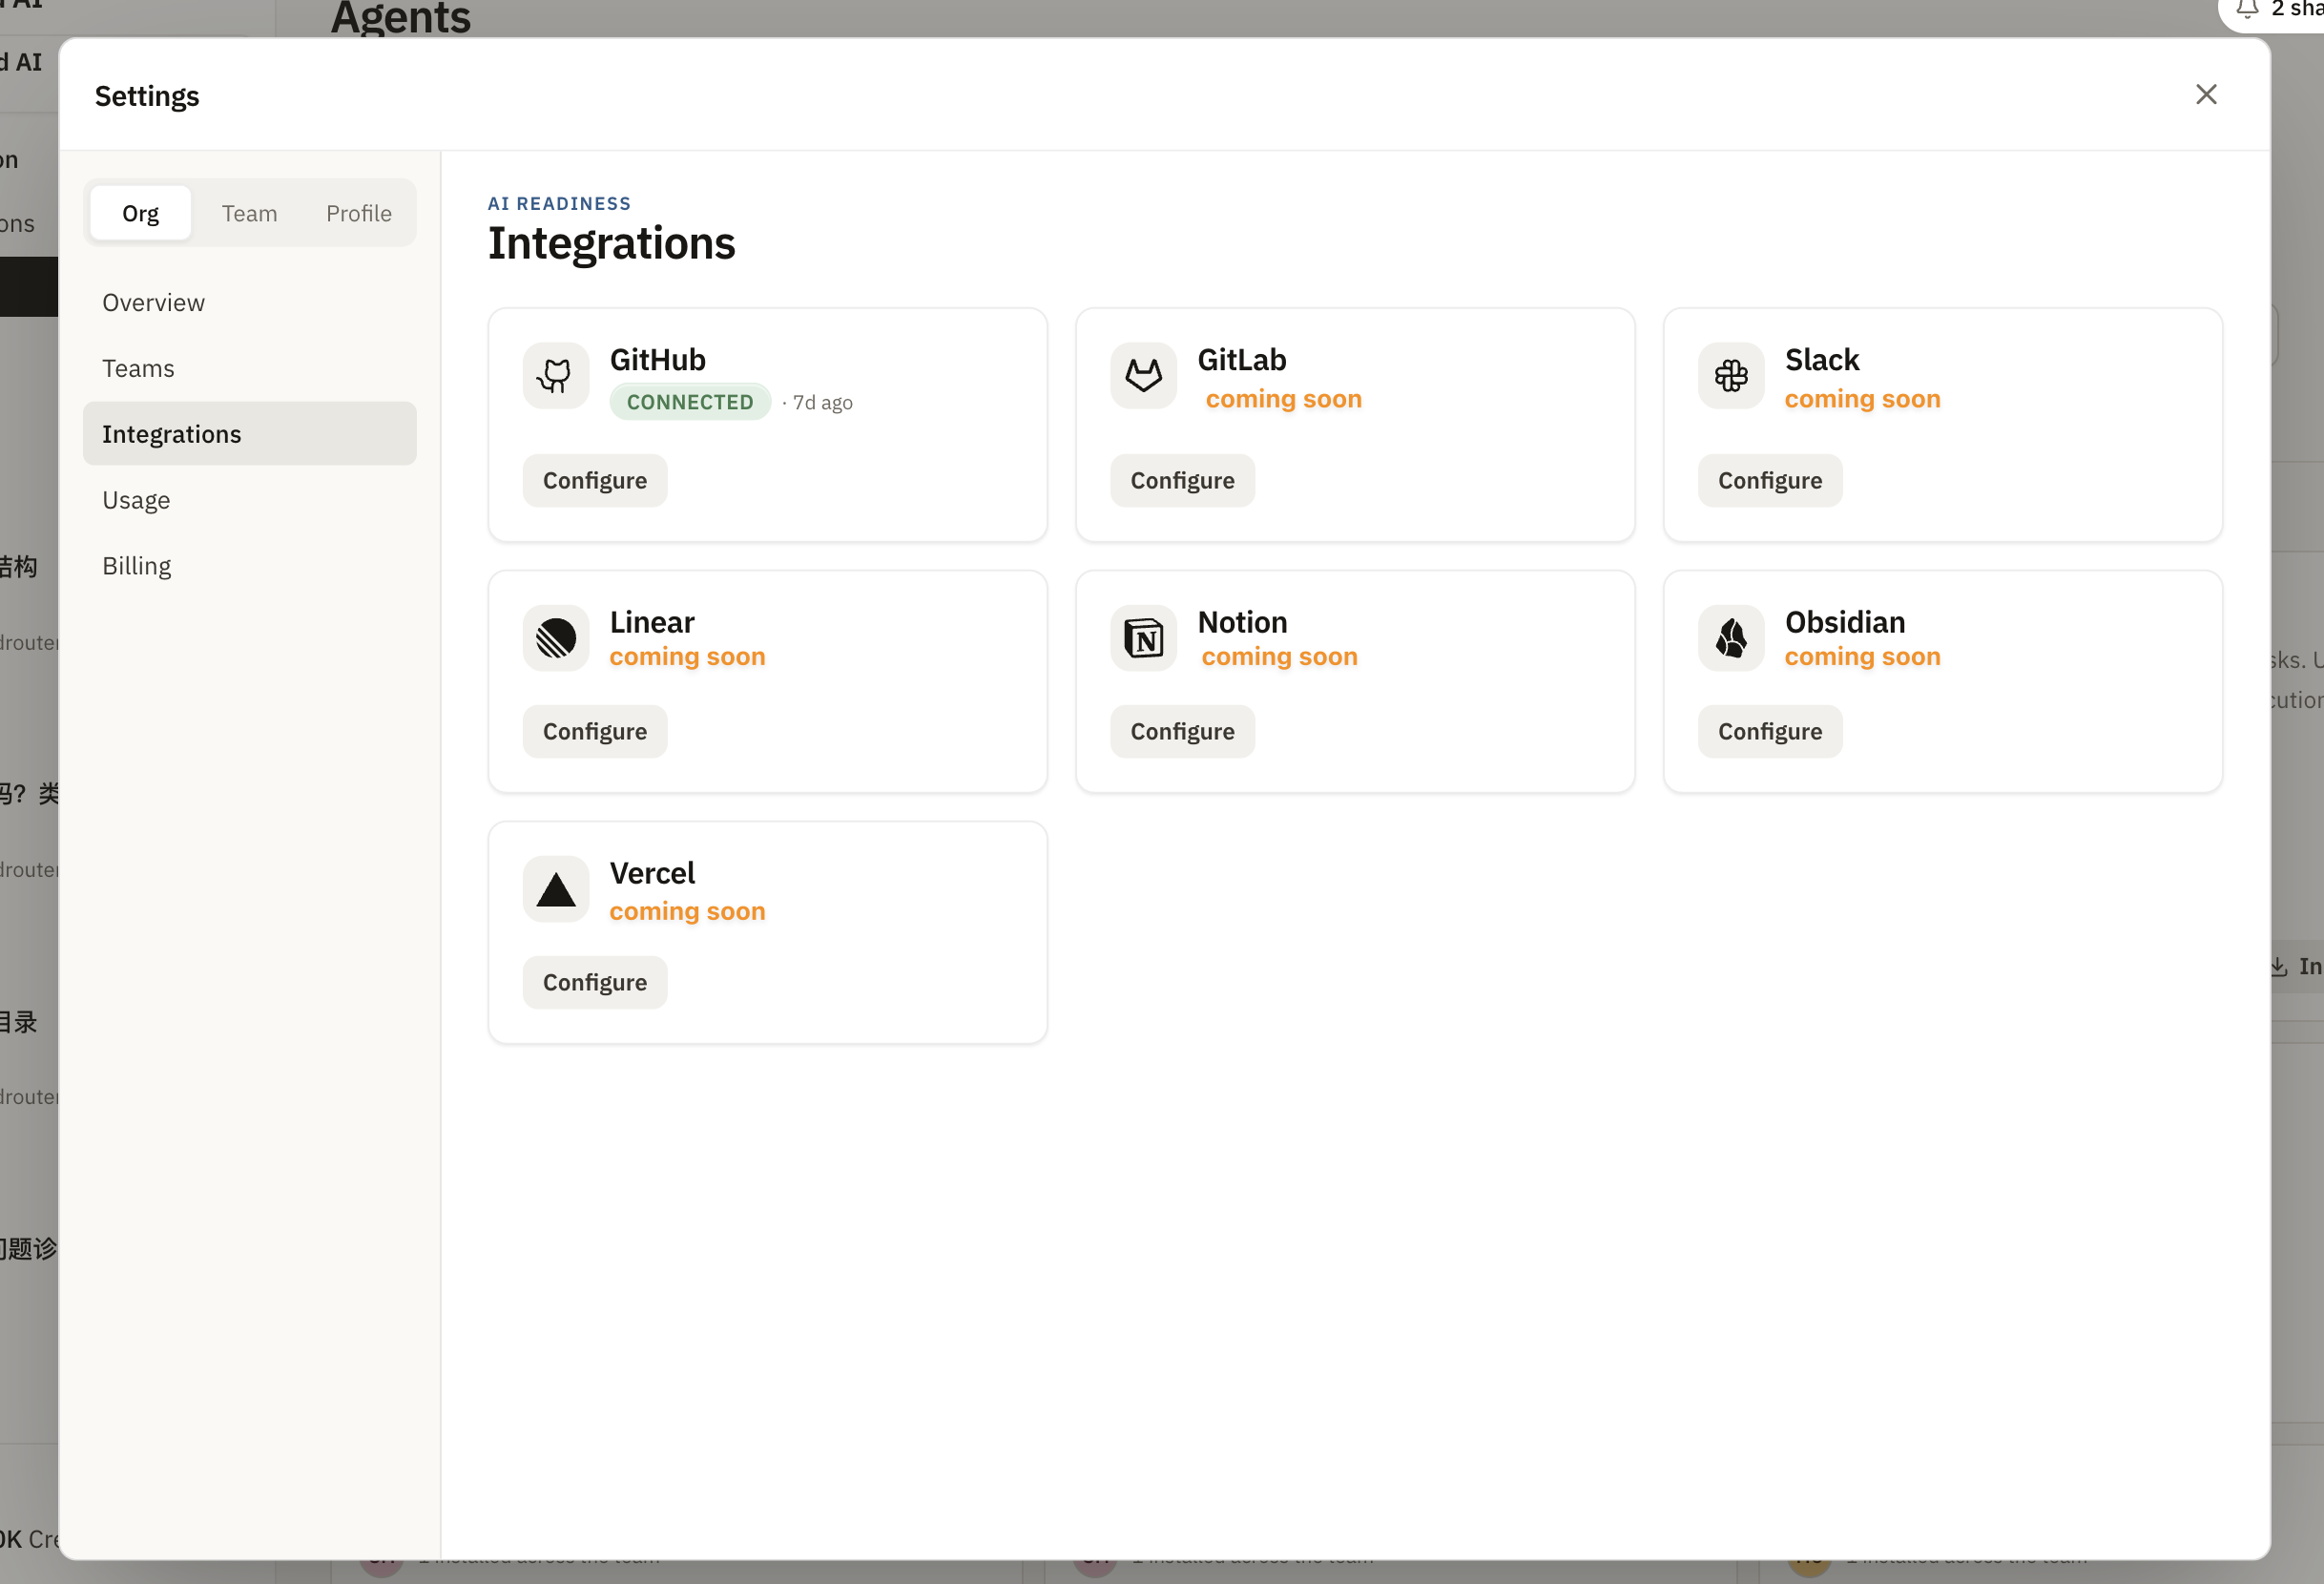
Task: Click the Slack logo icon
Action: [x=1731, y=376]
